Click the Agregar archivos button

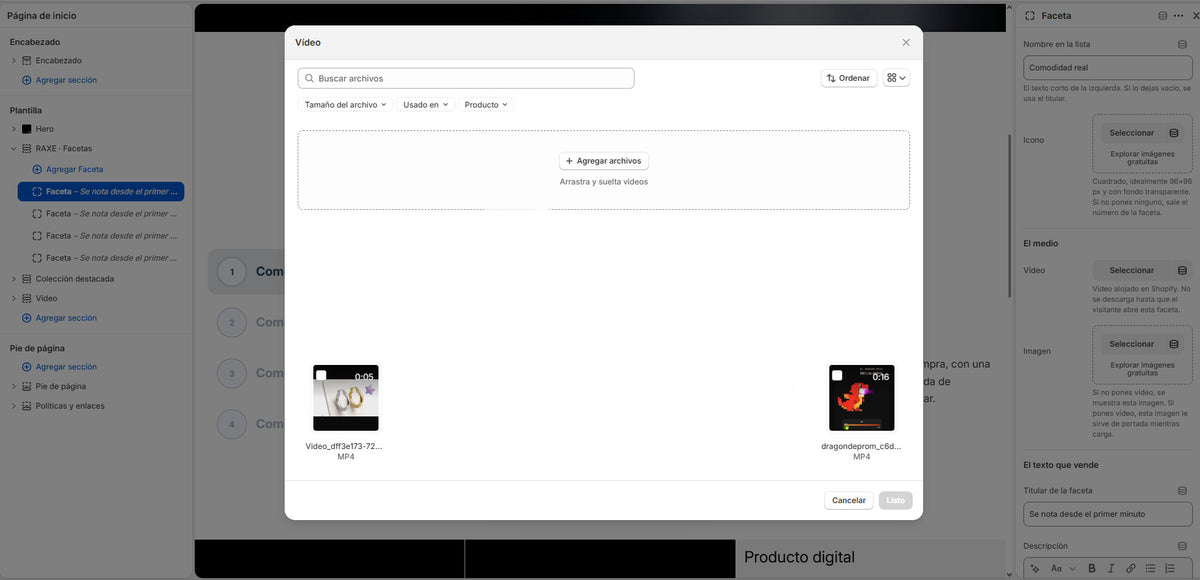point(604,160)
